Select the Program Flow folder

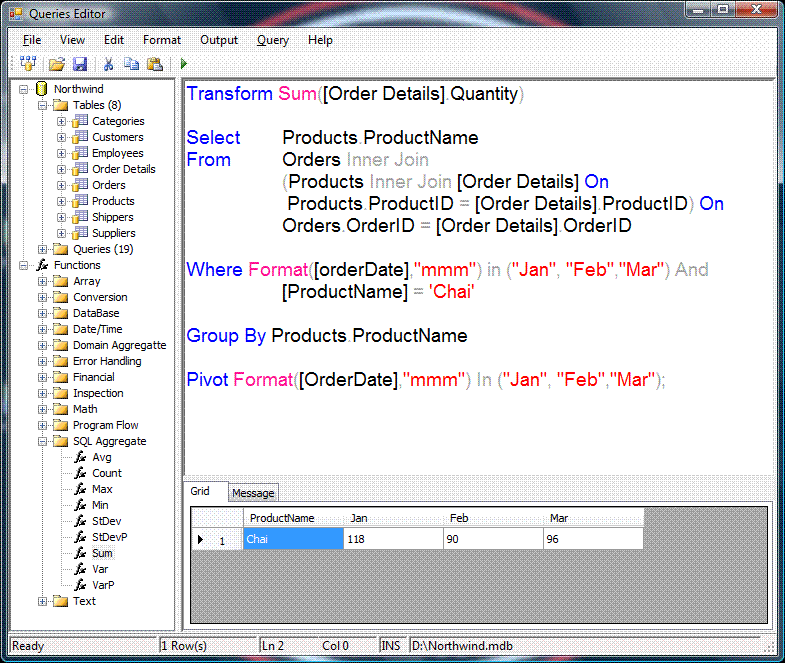pos(106,426)
